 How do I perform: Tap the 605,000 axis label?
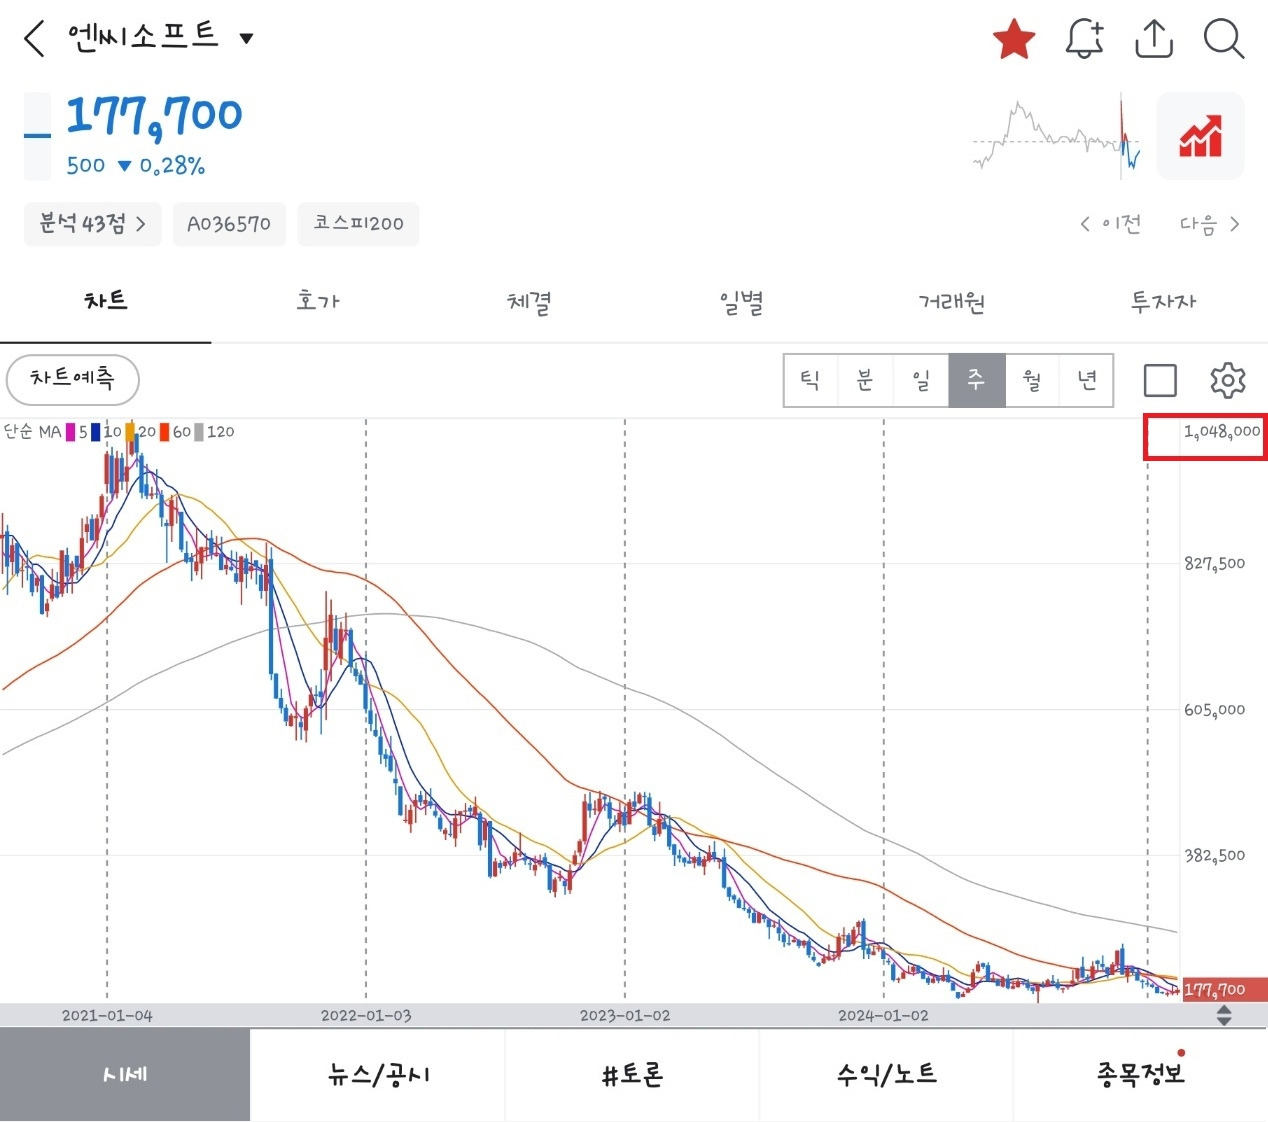point(1215,710)
